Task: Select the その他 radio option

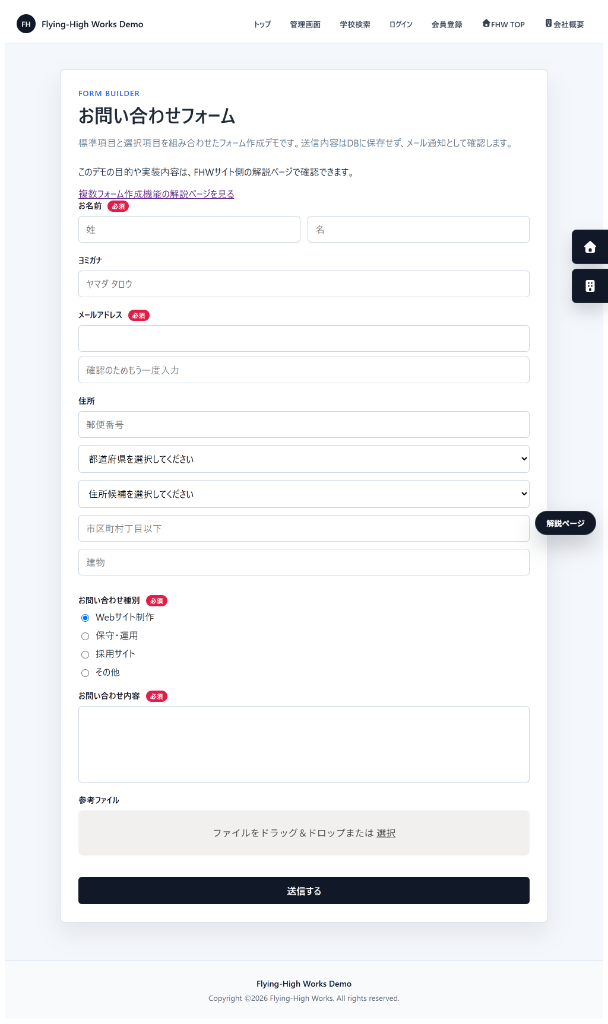Action: point(85,673)
